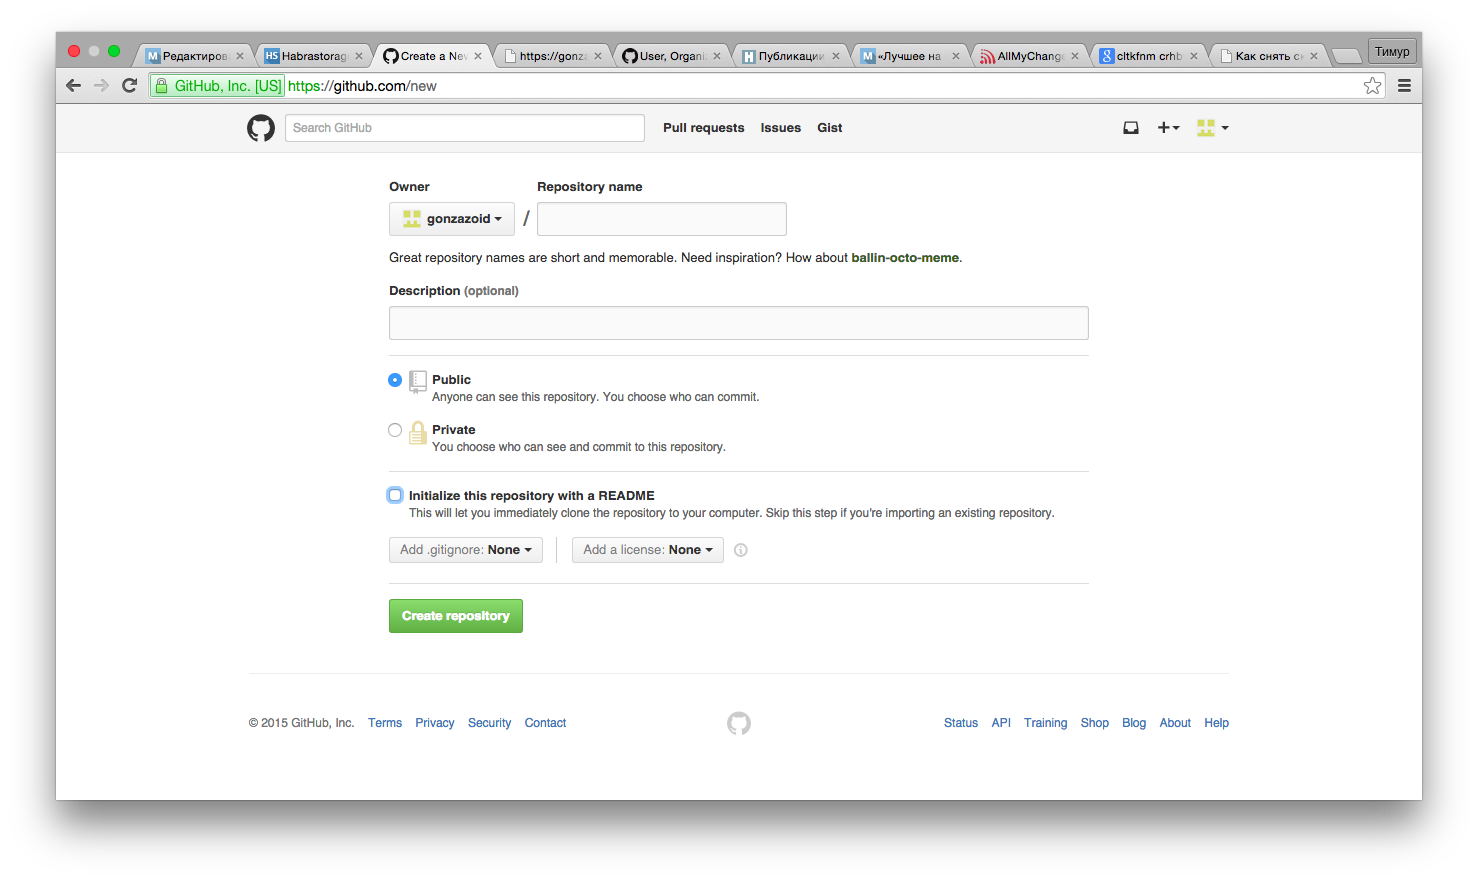Screen dimensions: 1478x880
Task: Click the browser back arrow
Action: 73,86
